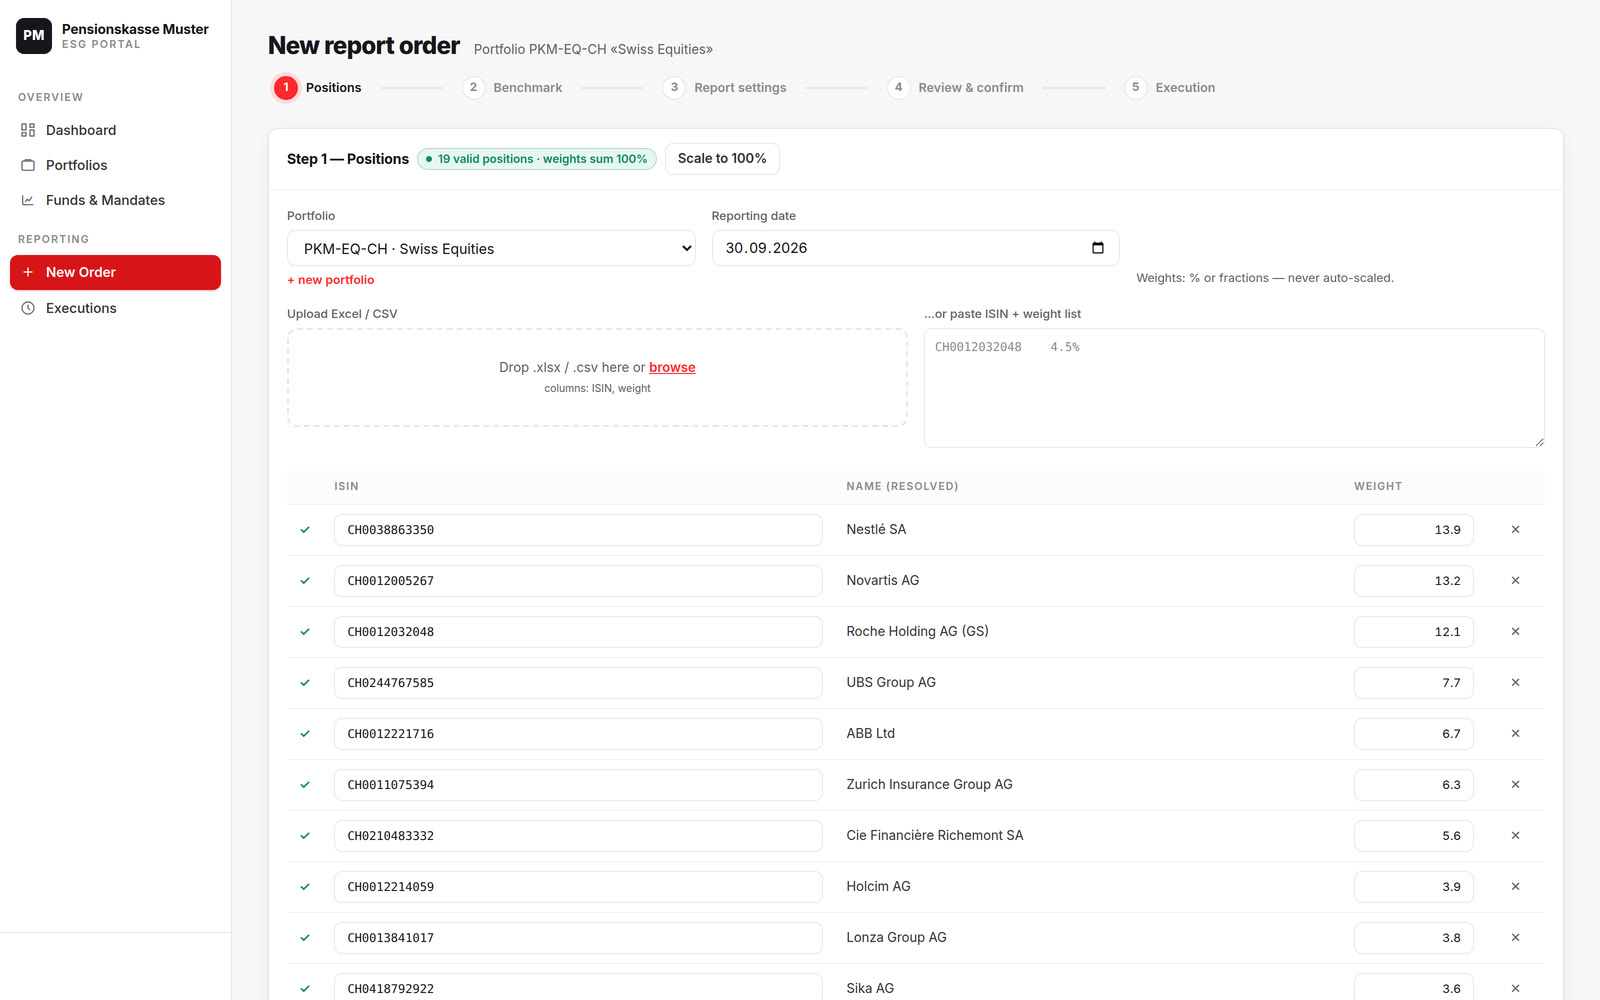Remove the Holcim AG position
The width and height of the screenshot is (1600, 1000).
click(x=1515, y=887)
